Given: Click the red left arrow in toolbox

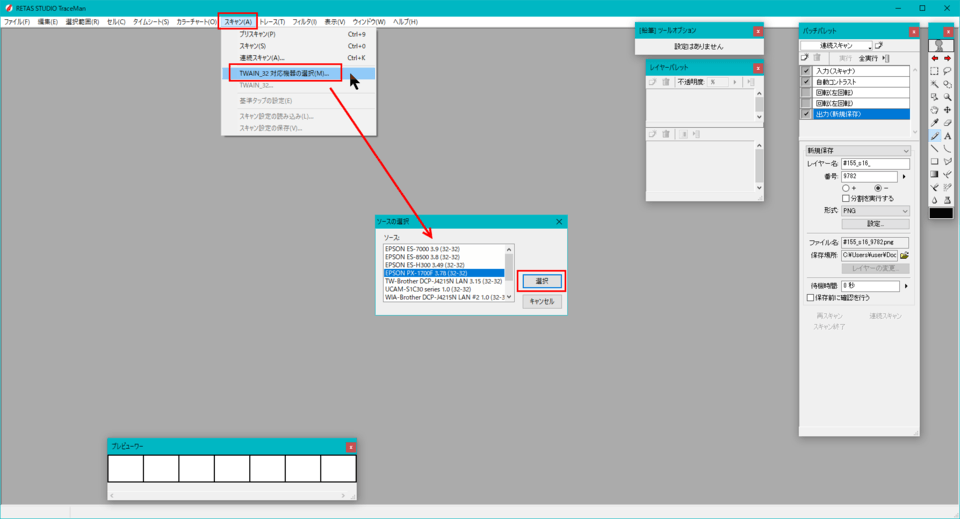Looking at the screenshot, I should [x=934, y=58].
